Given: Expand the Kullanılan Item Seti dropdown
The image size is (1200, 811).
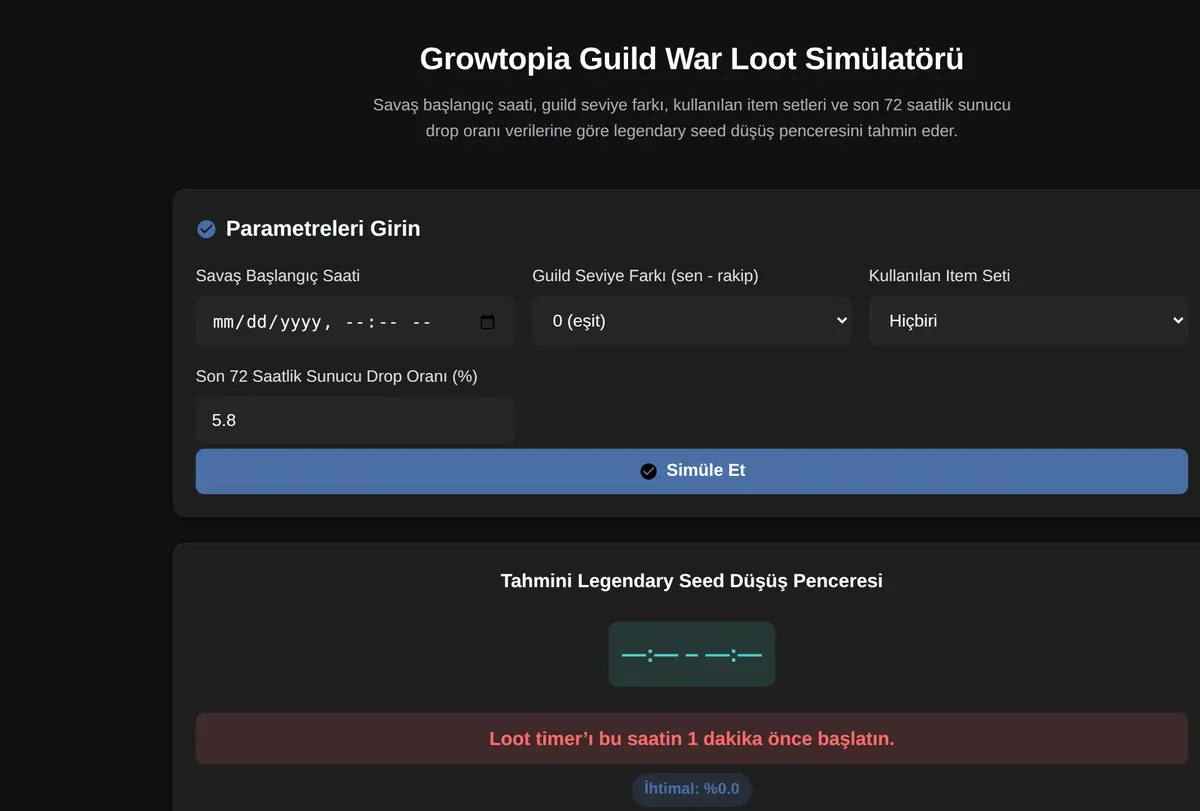Looking at the screenshot, I should (1028, 321).
